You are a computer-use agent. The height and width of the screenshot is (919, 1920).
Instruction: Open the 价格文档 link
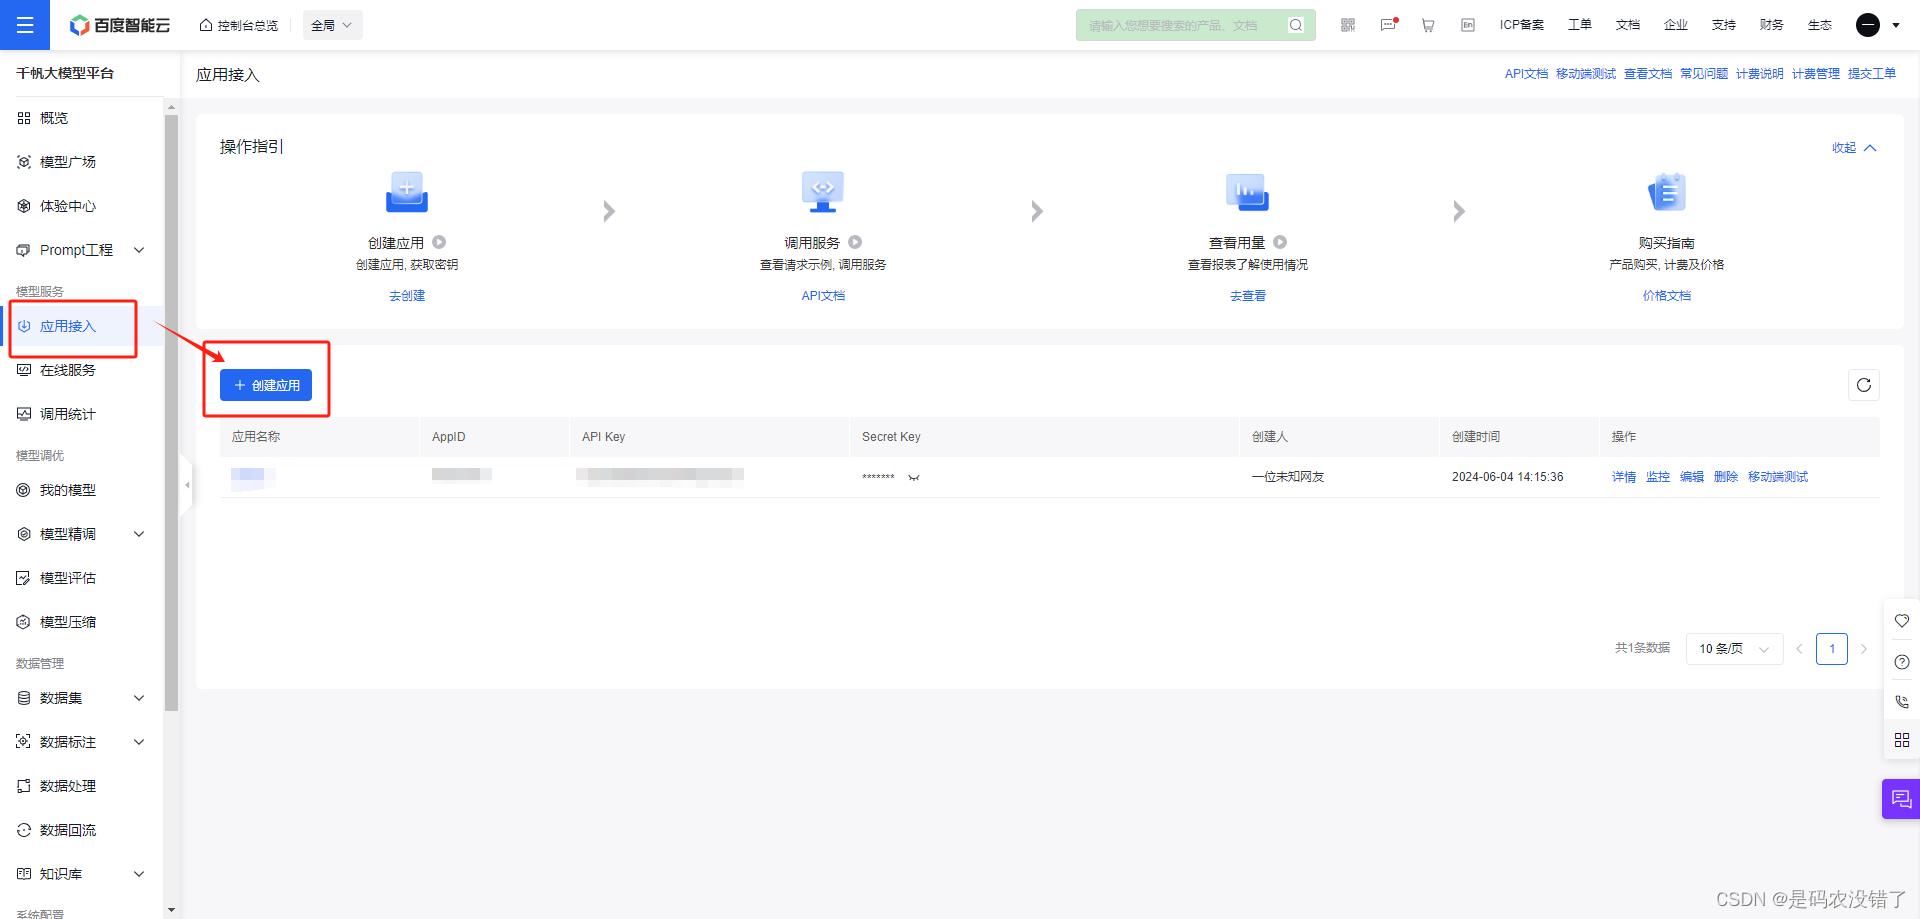click(1667, 296)
